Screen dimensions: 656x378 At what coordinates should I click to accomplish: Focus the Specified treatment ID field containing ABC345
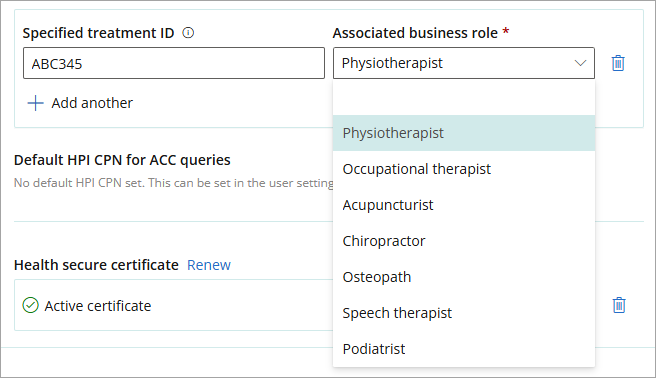(x=174, y=63)
